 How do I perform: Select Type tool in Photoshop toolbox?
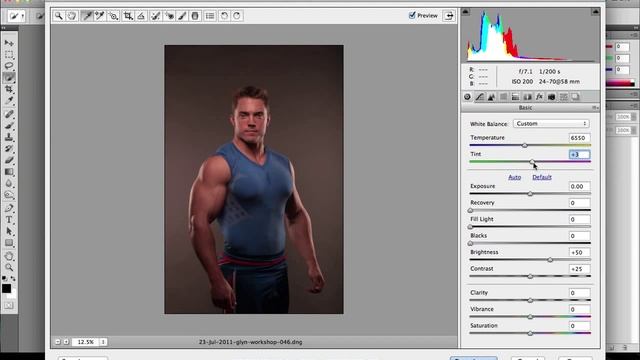(x=9, y=220)
